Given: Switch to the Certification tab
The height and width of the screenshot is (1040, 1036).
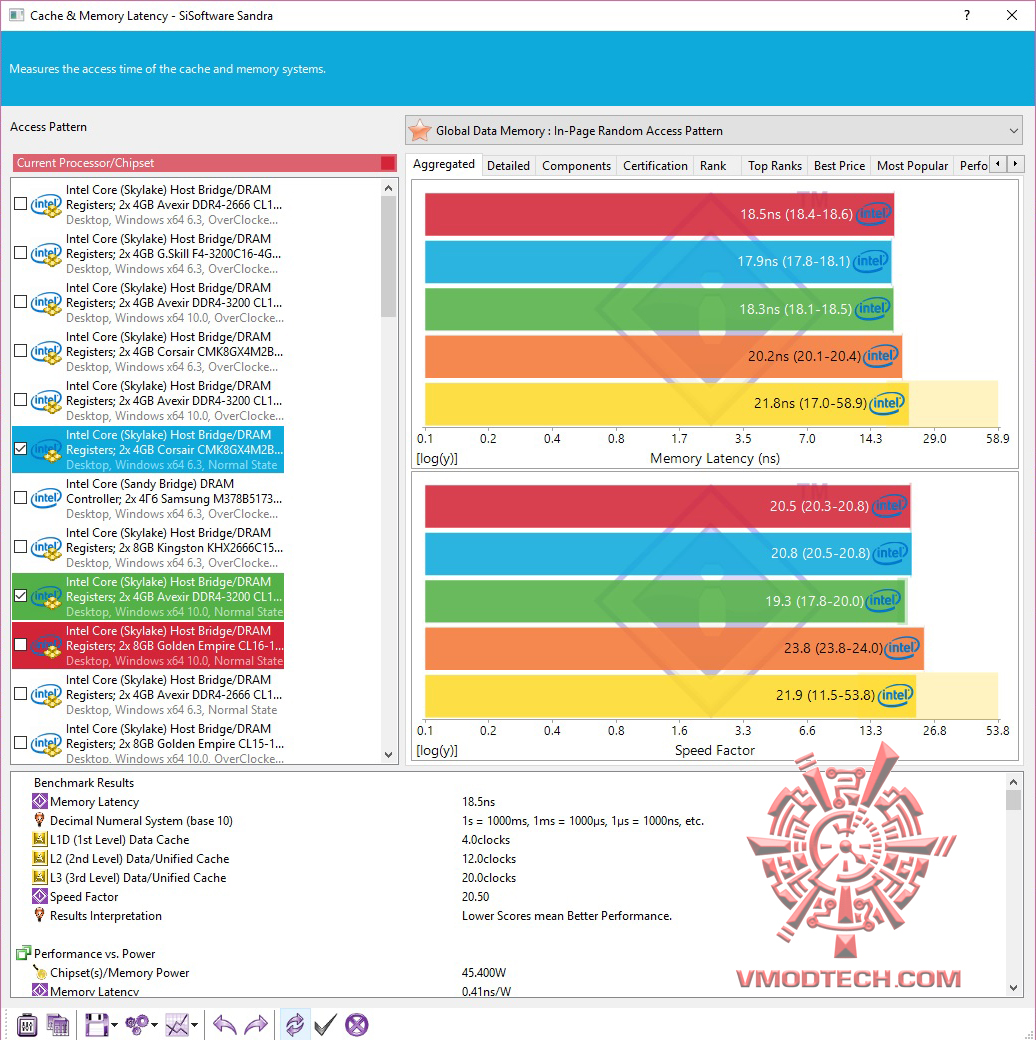Looking at the screenshot, I should coord(655,165).
